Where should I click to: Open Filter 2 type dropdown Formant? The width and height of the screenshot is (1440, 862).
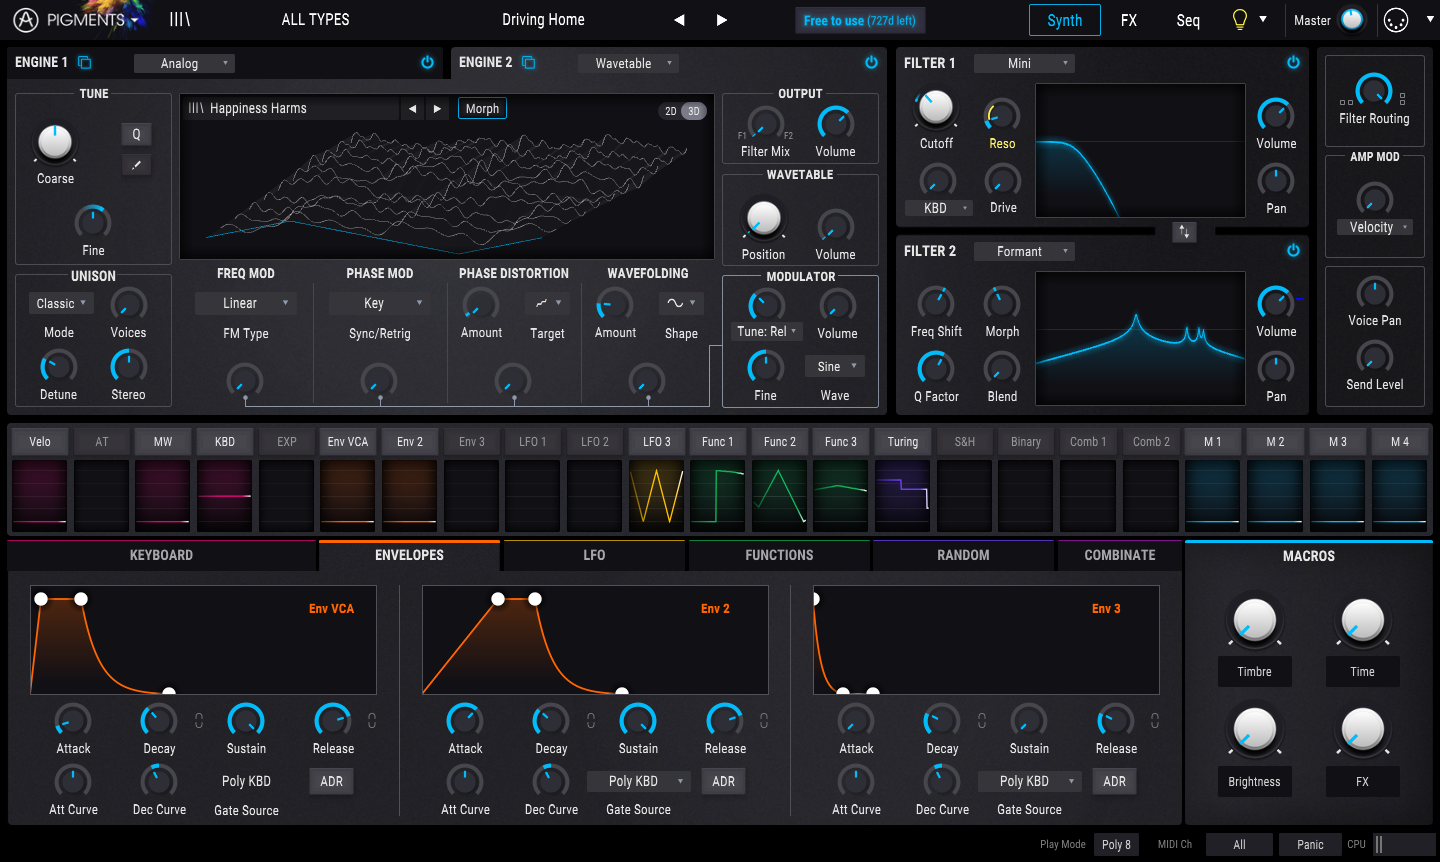click(1024, 251)
